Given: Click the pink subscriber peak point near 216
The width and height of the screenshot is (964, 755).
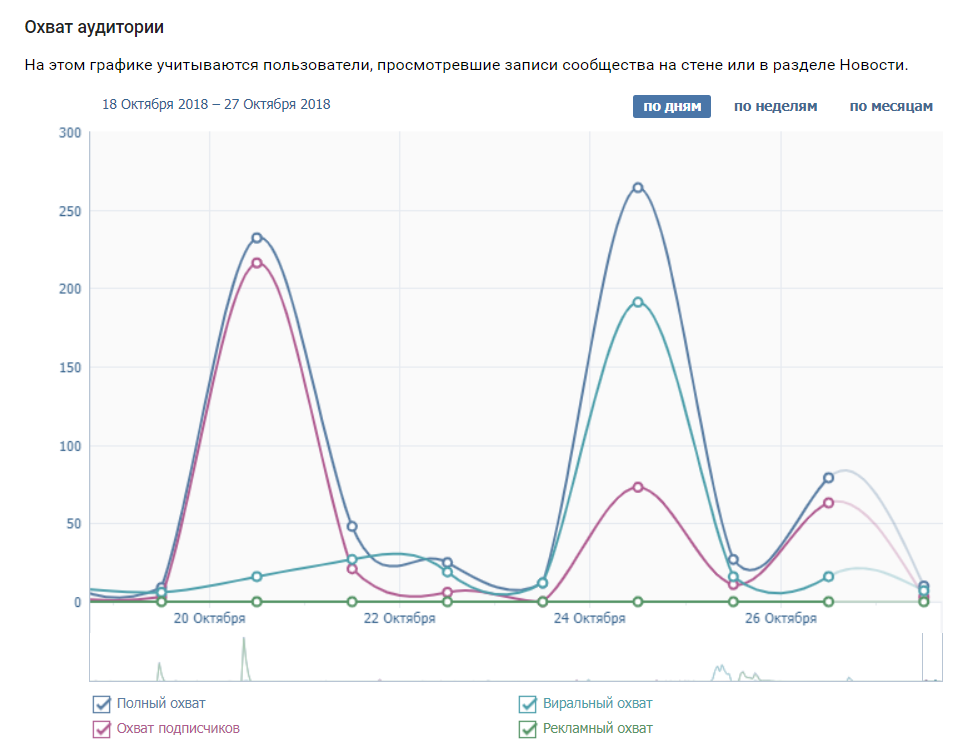Looking at the screenshot, I should [x=257, y=263].
